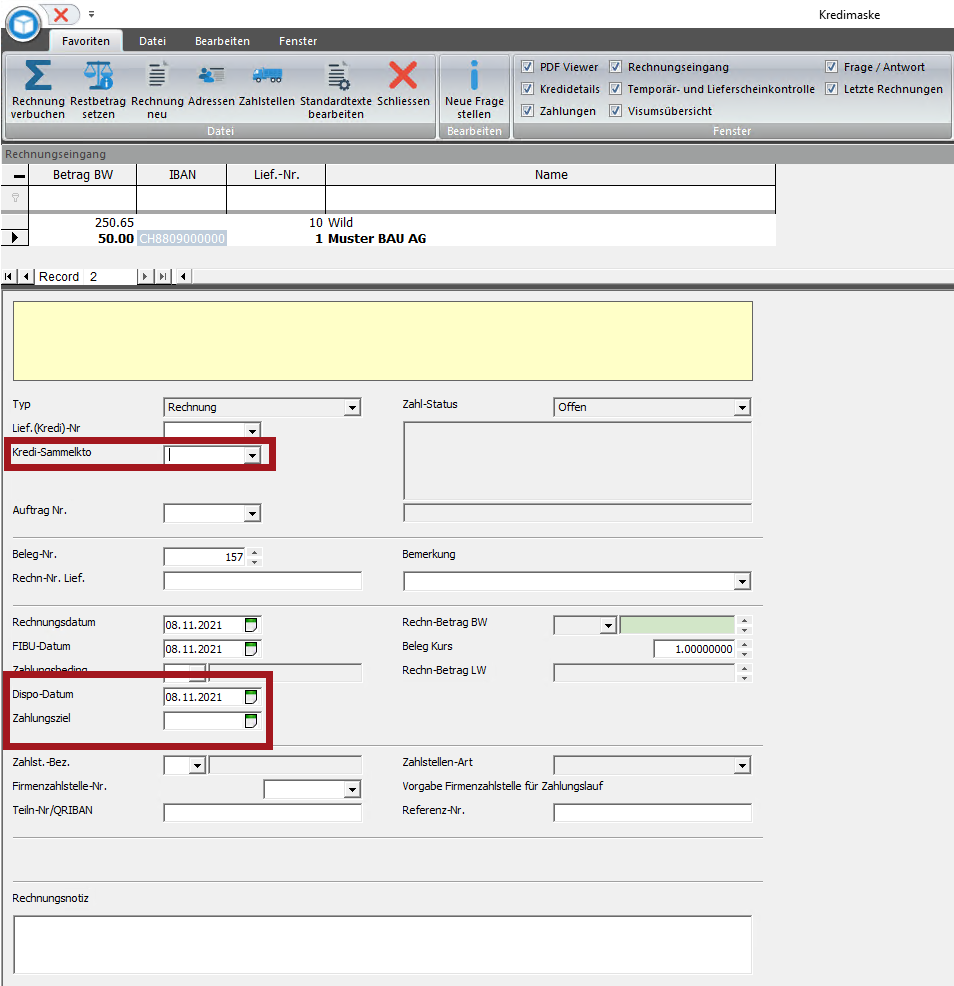
Task: Expand the Zahl-Status dropdown showing Offen
Action: (742, 407)
